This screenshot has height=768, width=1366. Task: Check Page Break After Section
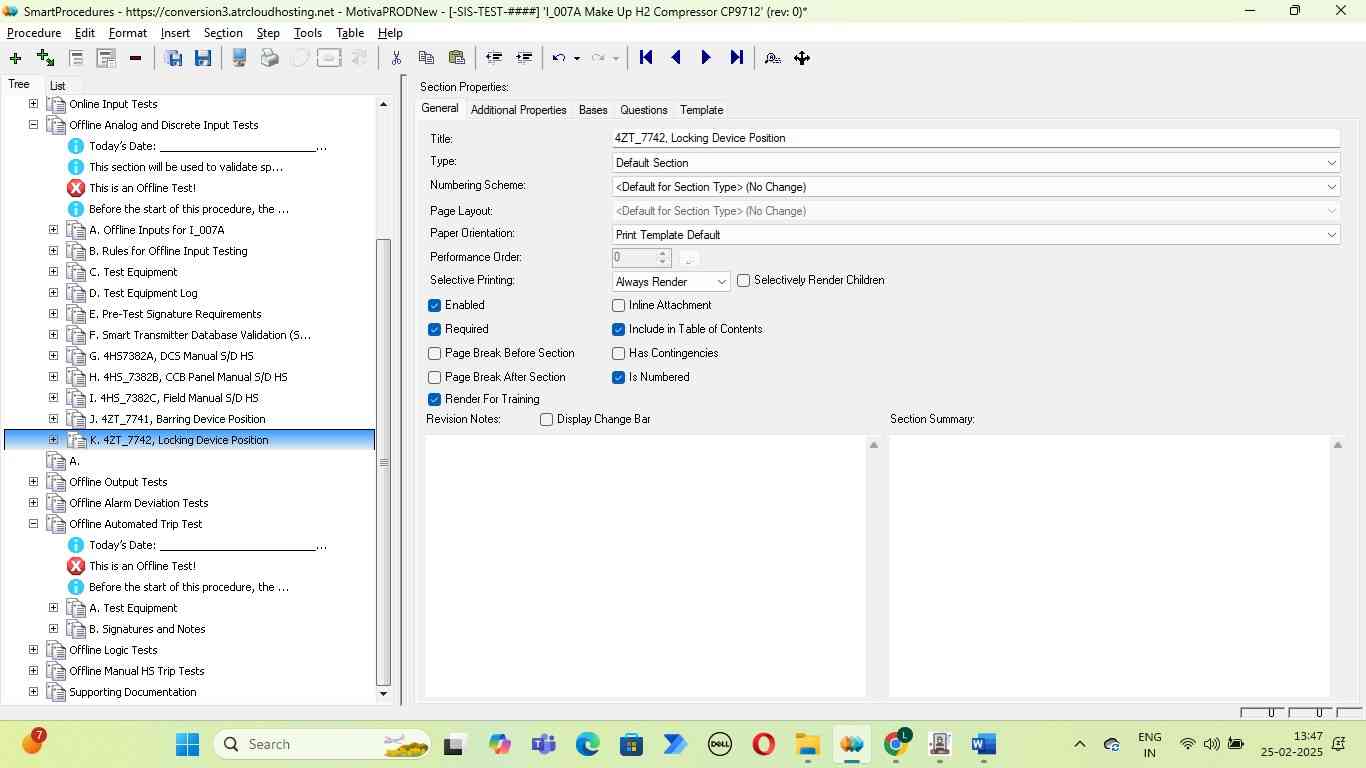[434, 378]
